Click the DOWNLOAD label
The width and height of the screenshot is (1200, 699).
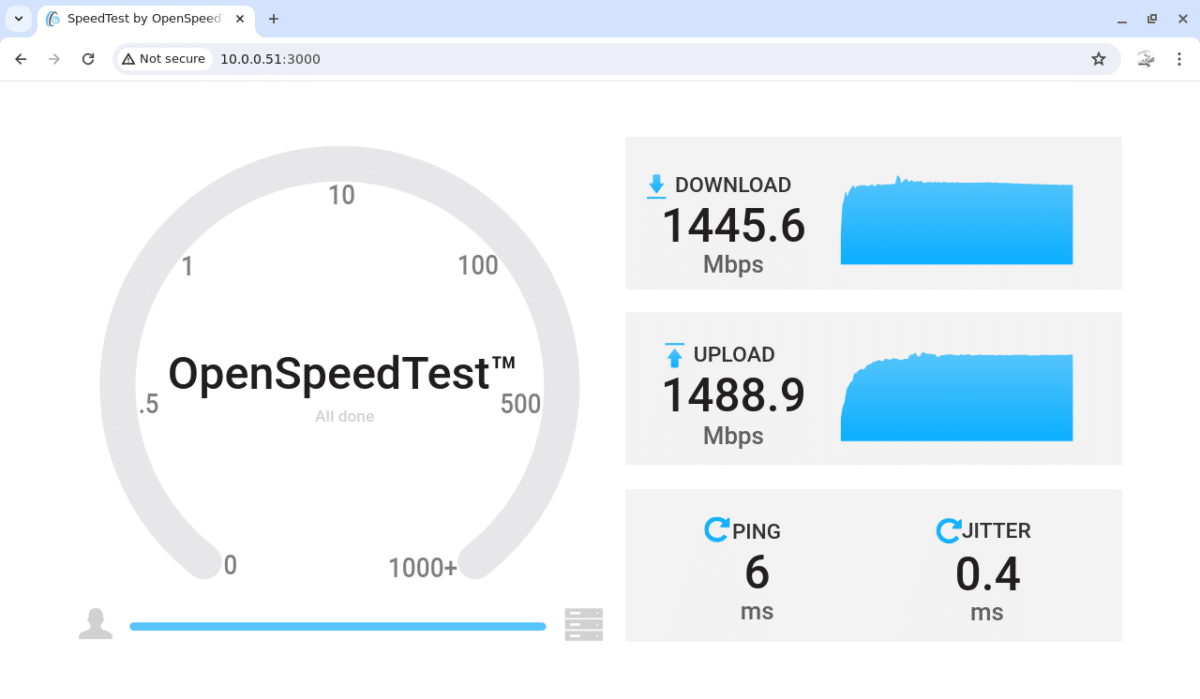[733, 185]
